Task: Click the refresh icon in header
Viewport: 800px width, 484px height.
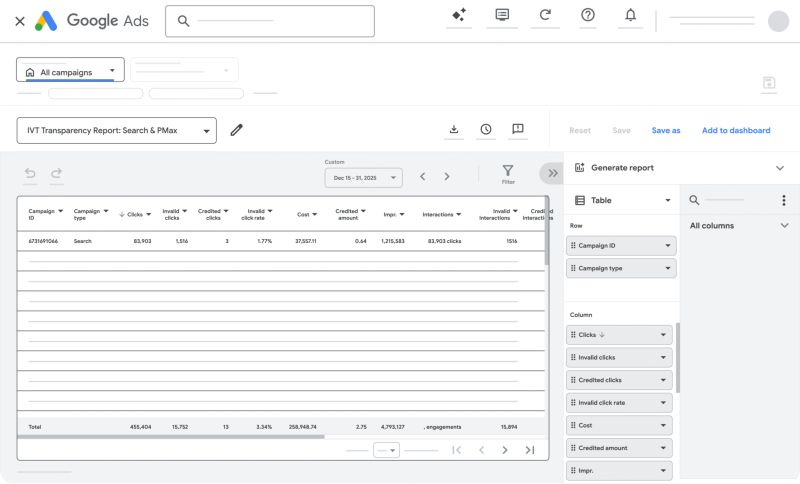Action: [x=545, y=15]
